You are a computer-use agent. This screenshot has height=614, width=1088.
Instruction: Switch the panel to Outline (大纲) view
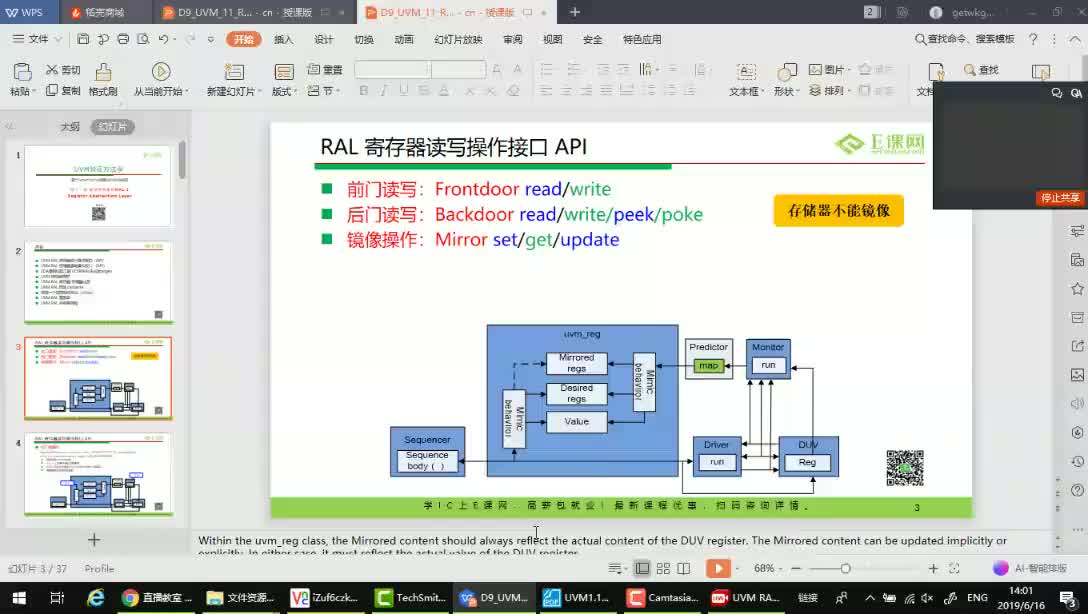point(69,127)
